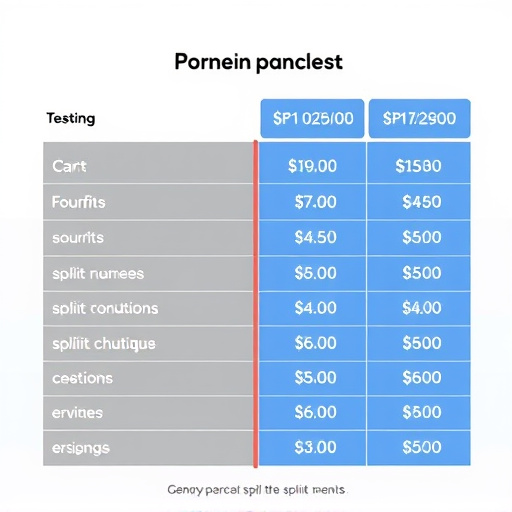Click the $P1 025/00 header button
The height and width of the screenshot is (512, 512).
pyautogui.click(x=312, y=118)
